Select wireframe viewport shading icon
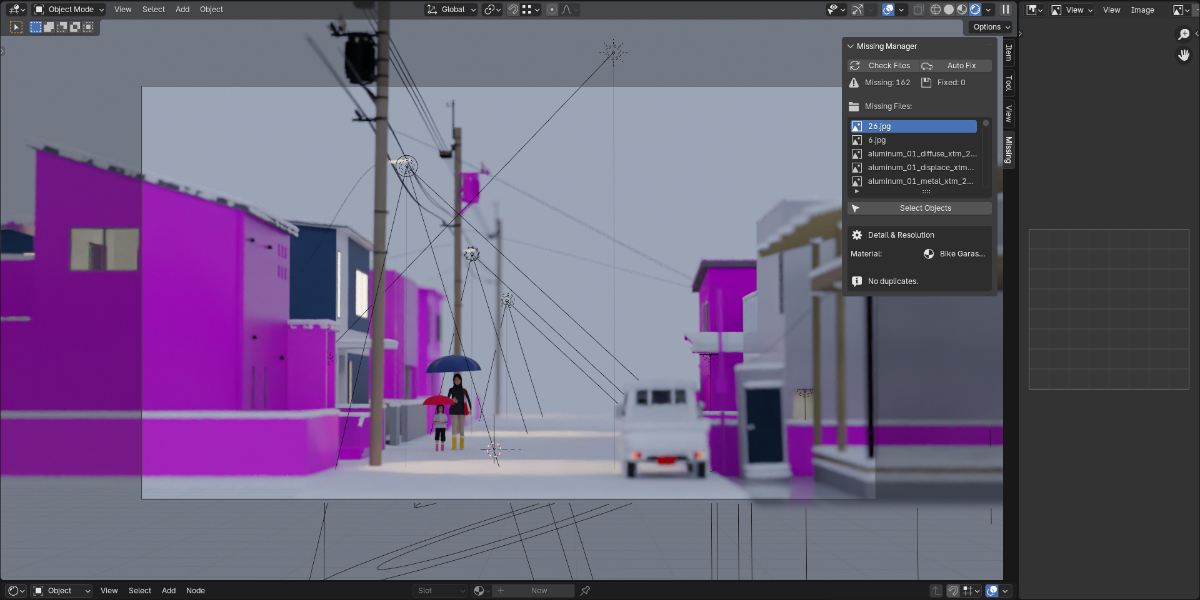This screenshot has width=1200, height=600. pyautogui.click(x=936, y=9)
